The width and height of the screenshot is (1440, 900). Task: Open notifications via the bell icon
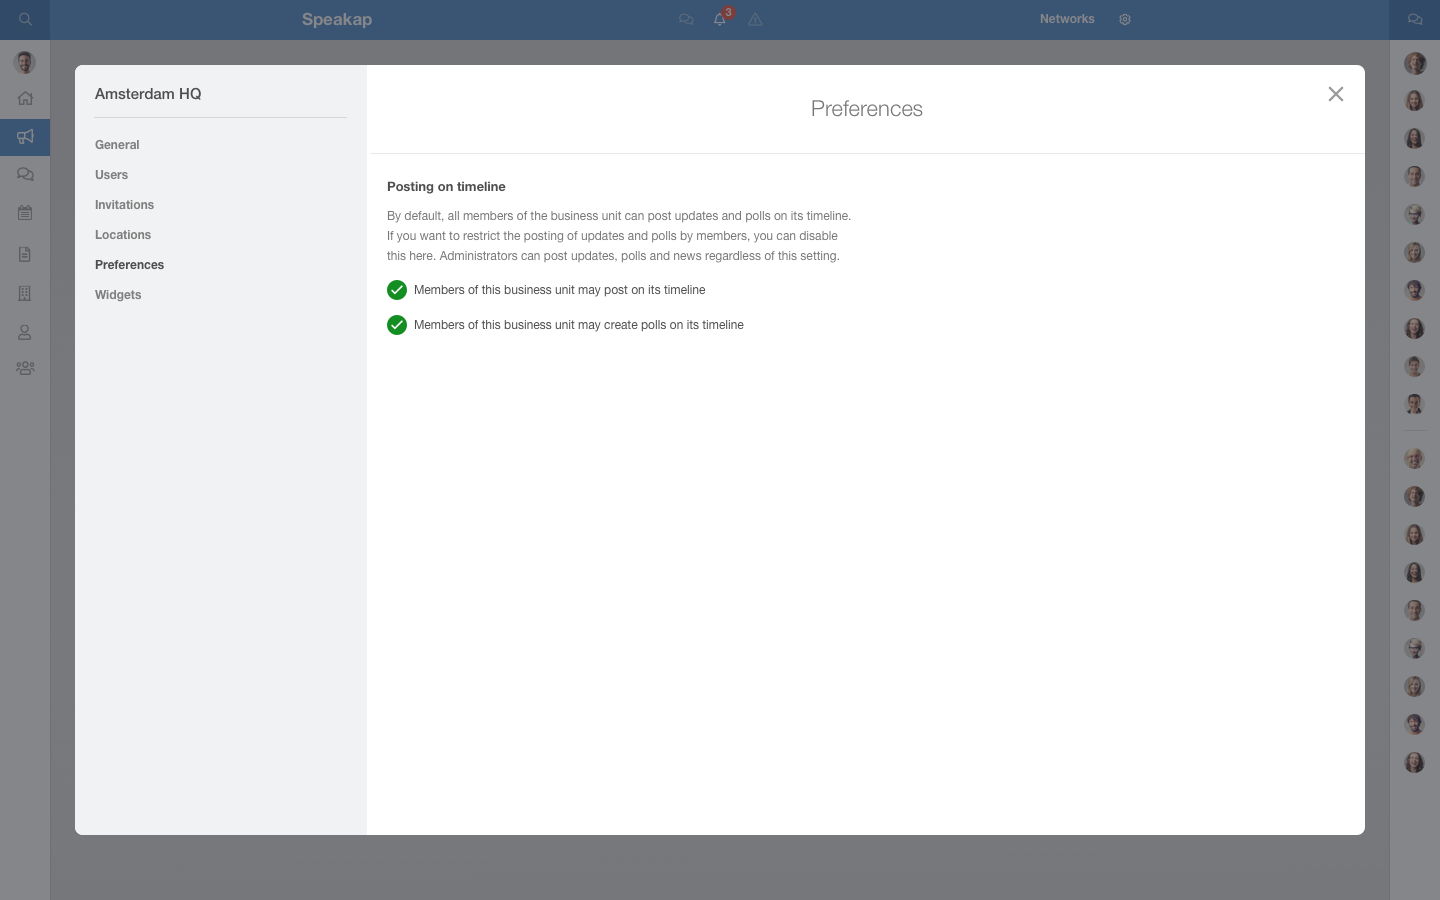[x=720, y=20]
